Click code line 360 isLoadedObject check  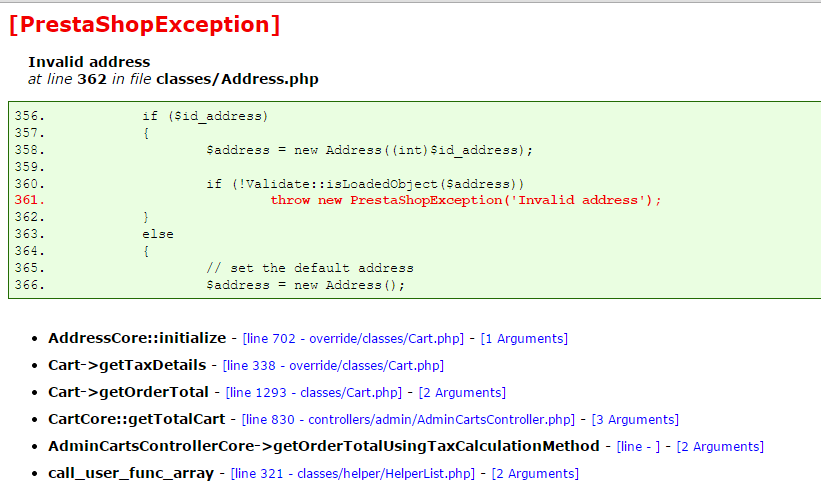coord(365,184)
